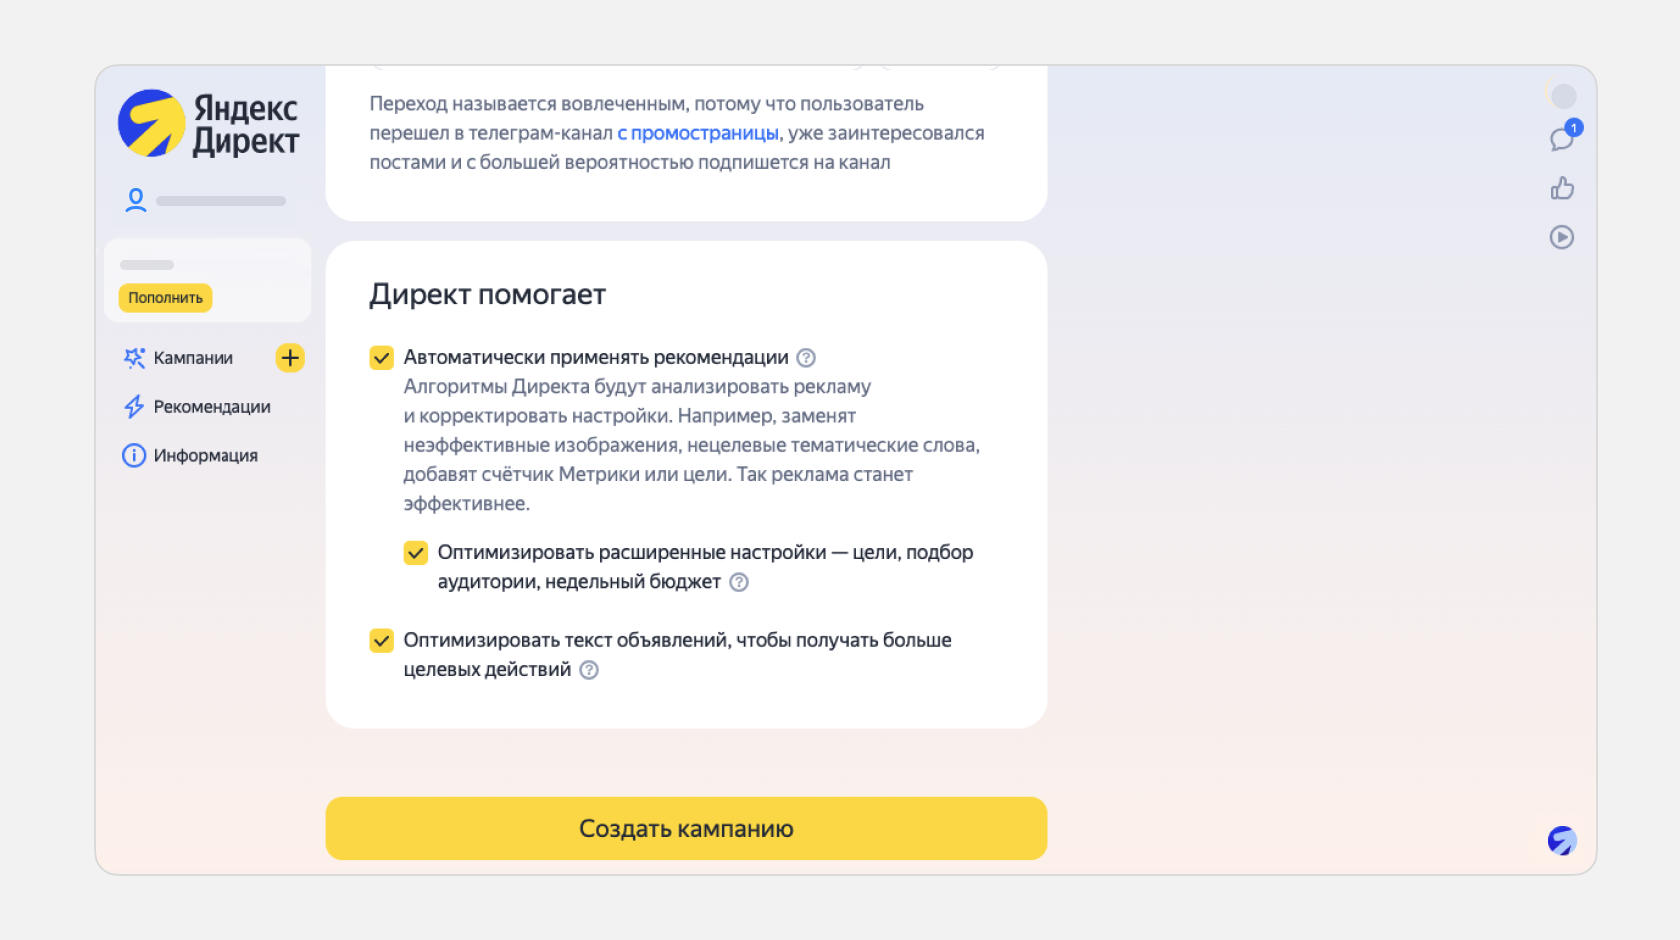The image size is (1680, 940).
Task: Click the info icon next to Информация
Action: (x=133, y=455)
